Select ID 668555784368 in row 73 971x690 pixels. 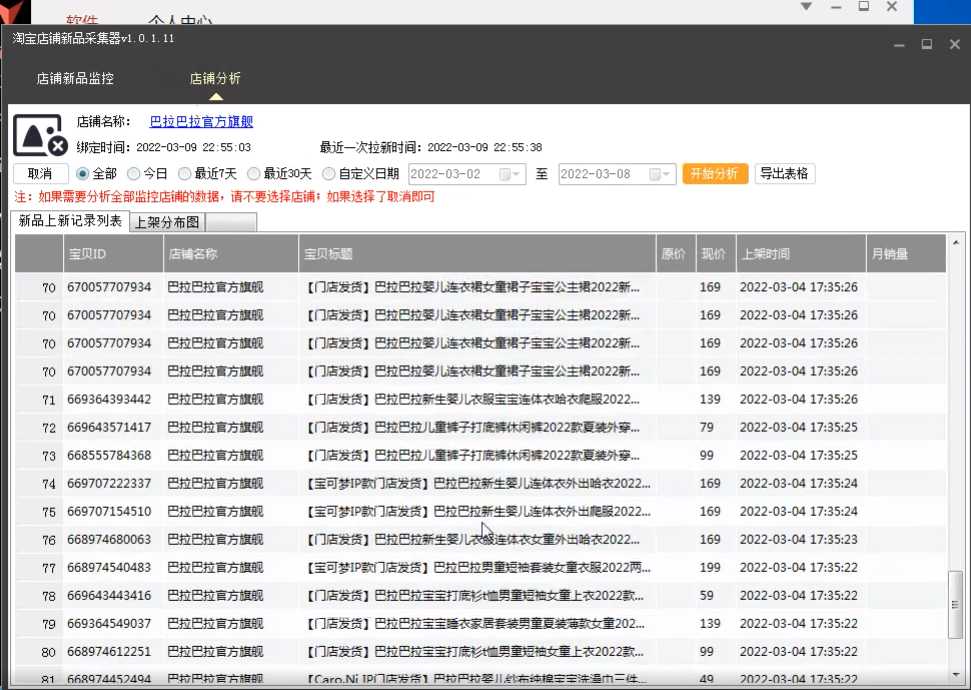pos(109,455)
